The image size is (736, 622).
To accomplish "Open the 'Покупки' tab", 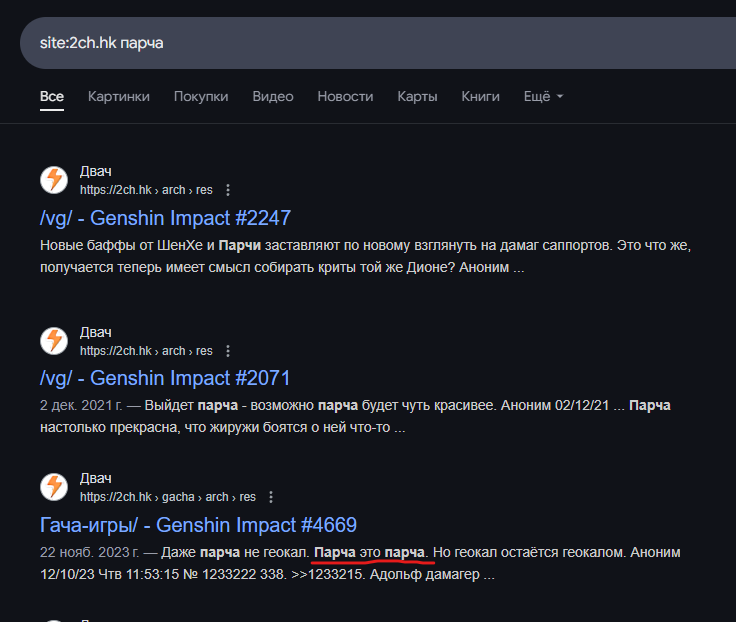I will pos(201,96).
